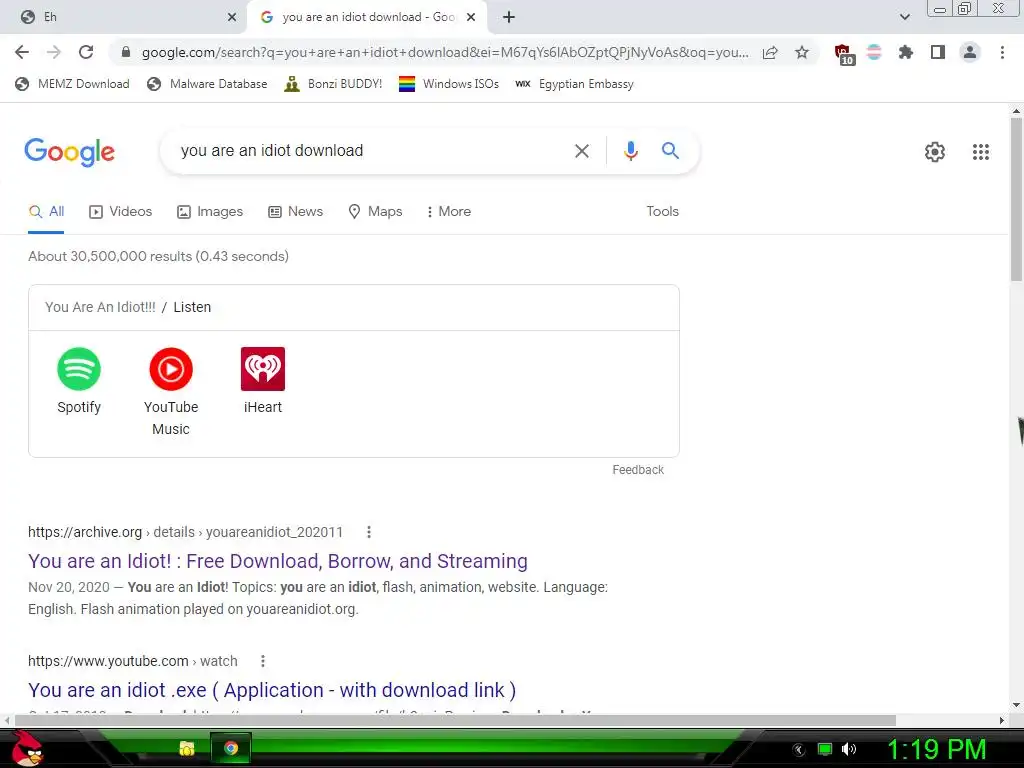Switch to Images results
The width and height of the screenshot is (1024, 768).
210,212
